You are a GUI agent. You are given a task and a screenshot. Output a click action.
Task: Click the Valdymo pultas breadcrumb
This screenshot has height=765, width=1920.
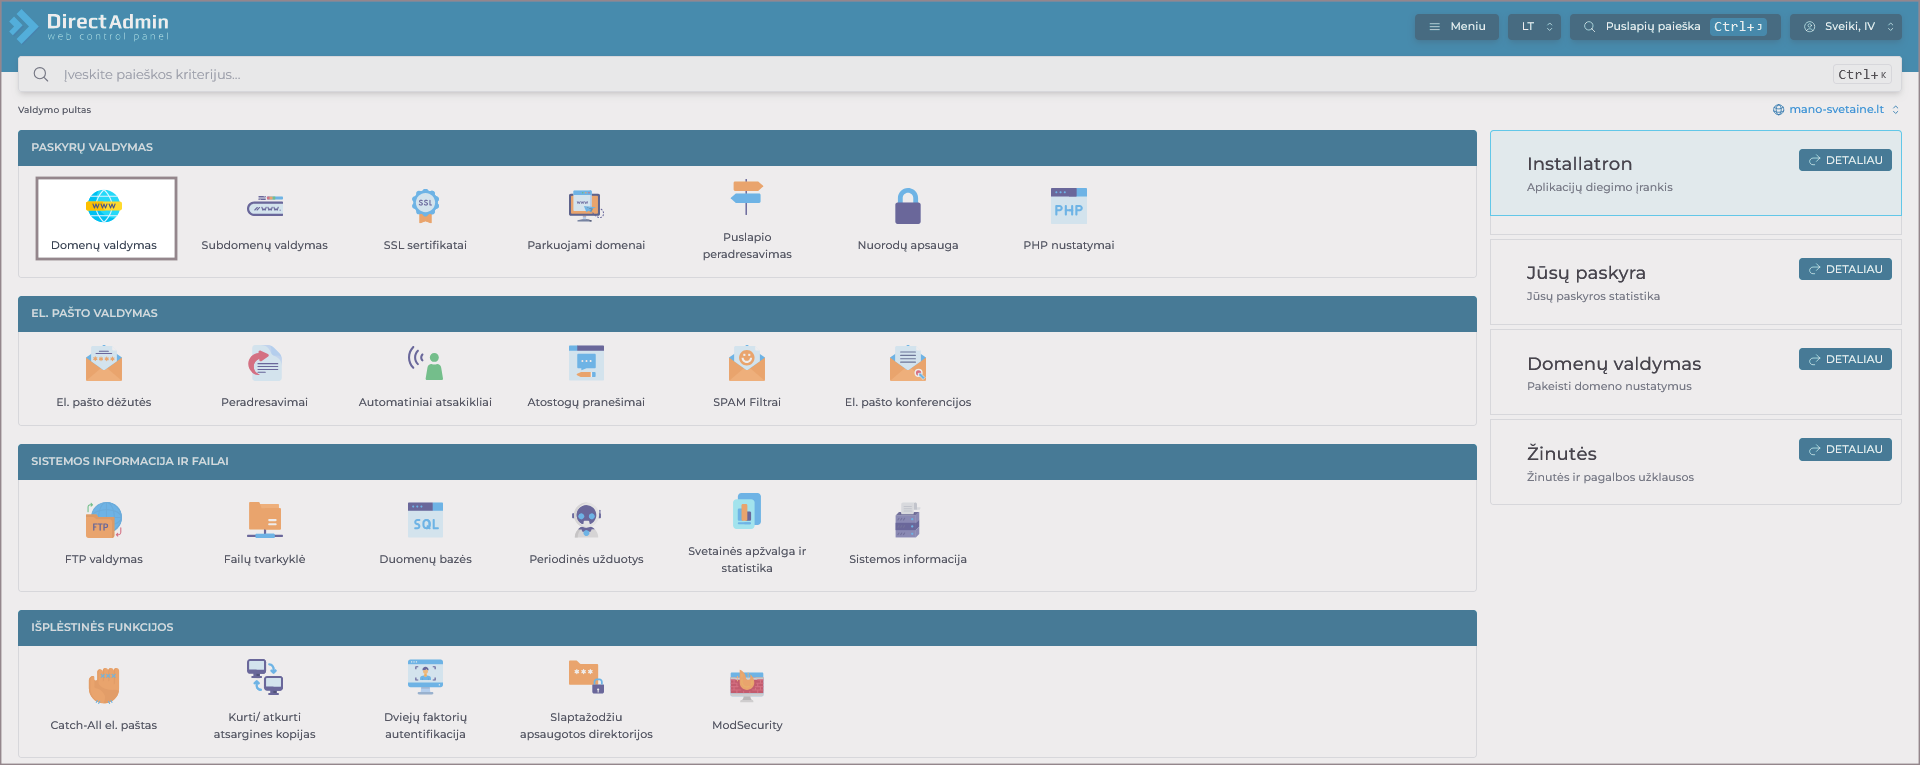click(55, 110)
